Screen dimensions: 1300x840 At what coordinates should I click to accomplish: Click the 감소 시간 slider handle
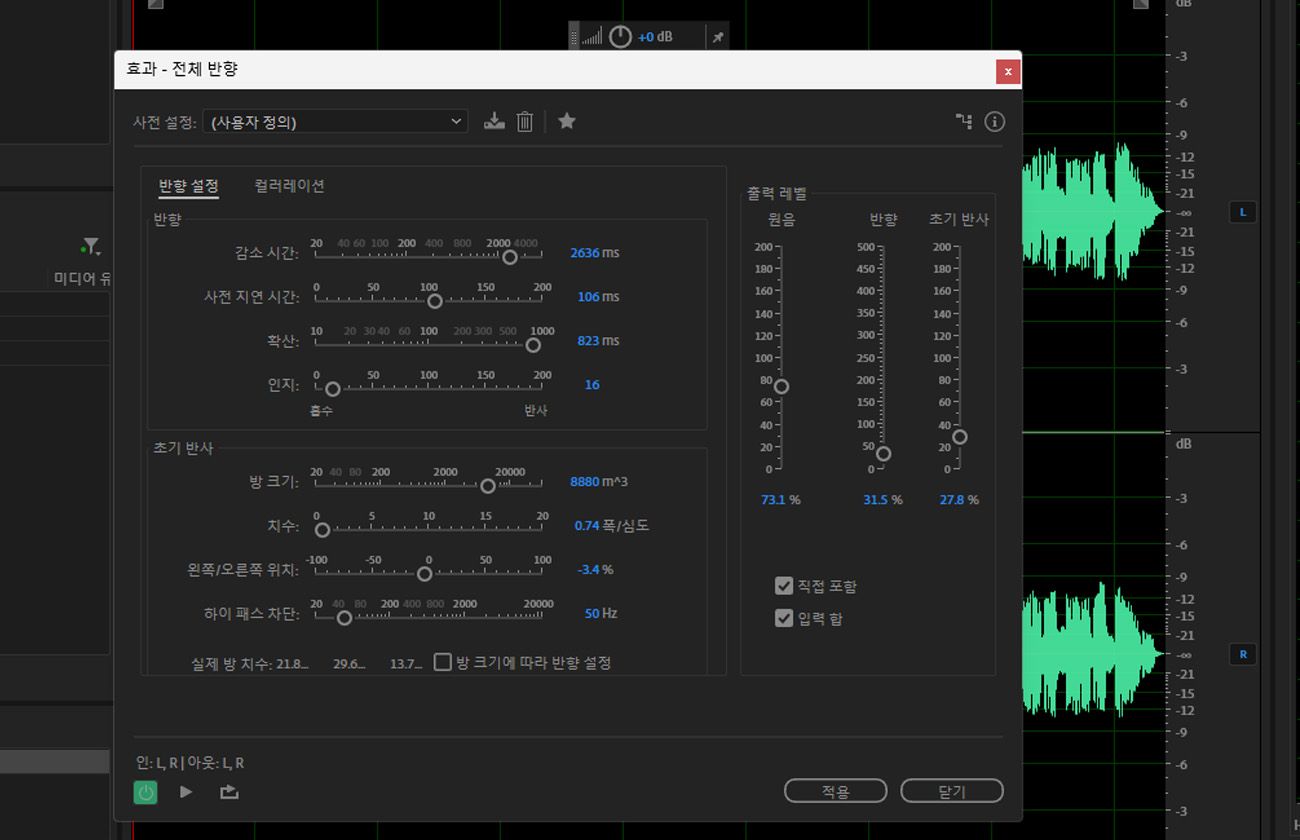coord(510,257)
